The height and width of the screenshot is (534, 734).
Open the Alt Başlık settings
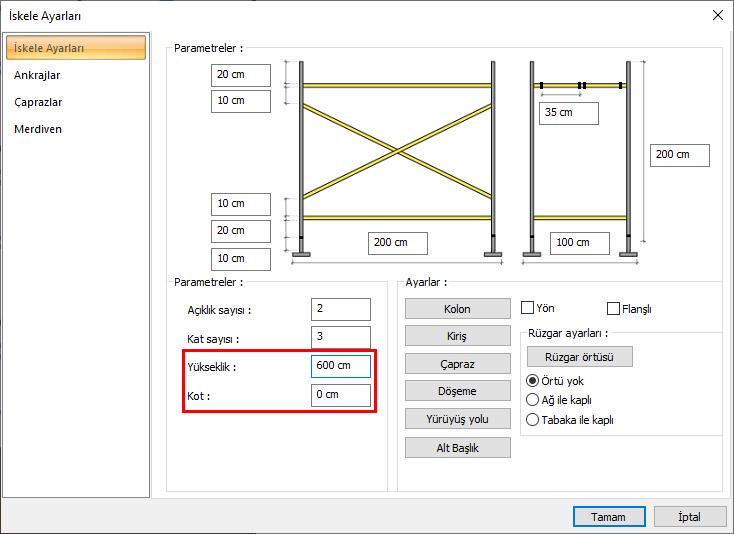click(457, 447)
